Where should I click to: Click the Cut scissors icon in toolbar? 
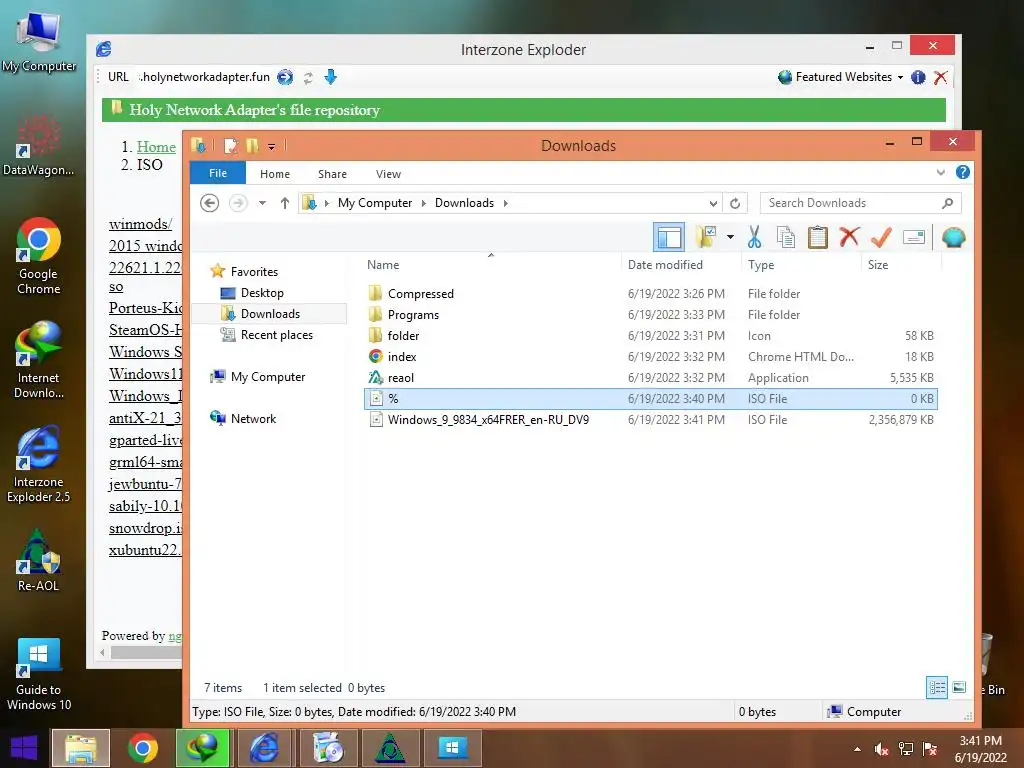(x=754, y=238)
